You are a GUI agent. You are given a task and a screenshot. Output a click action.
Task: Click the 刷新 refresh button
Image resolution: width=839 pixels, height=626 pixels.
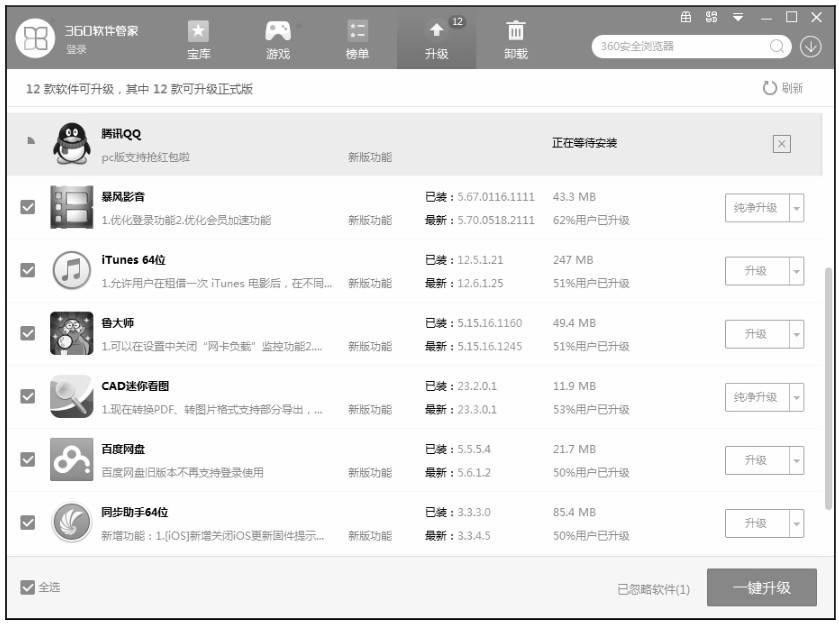pos(782,88)
